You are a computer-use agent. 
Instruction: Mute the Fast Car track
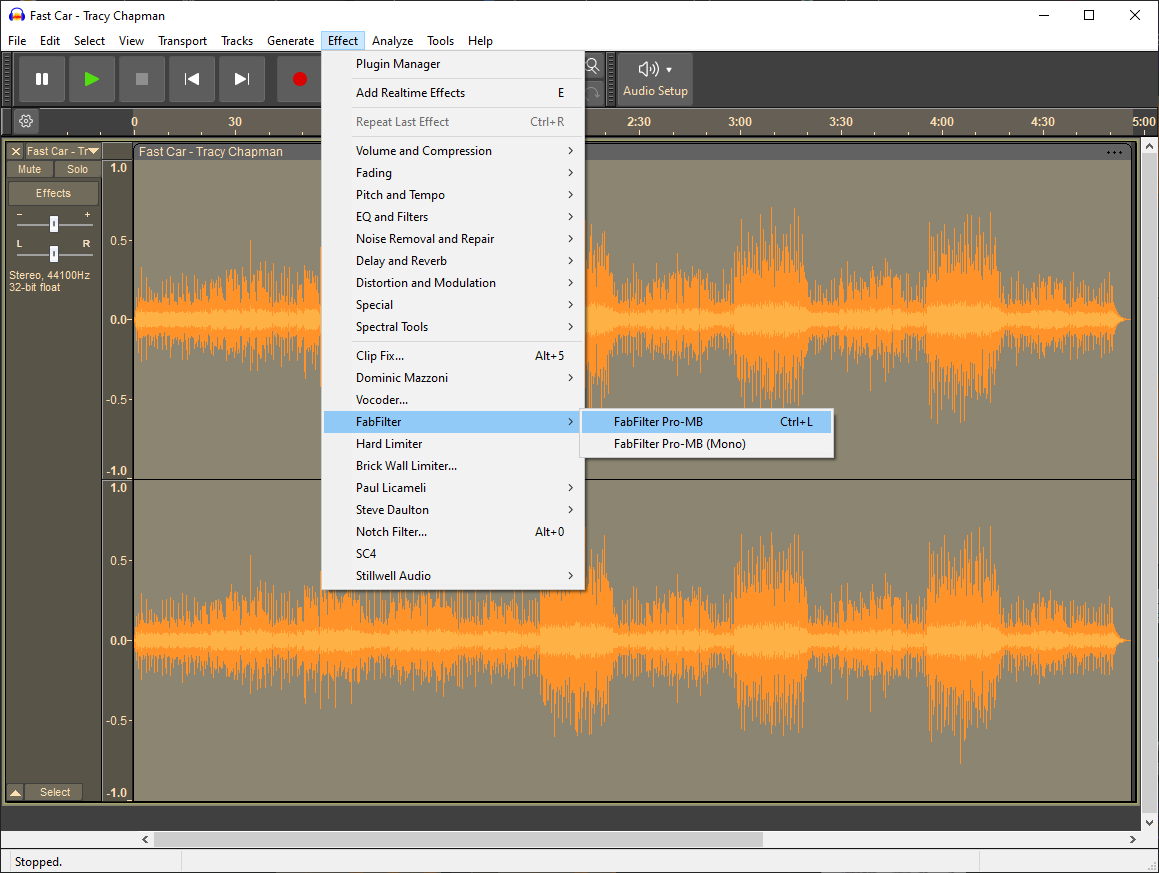30,169
